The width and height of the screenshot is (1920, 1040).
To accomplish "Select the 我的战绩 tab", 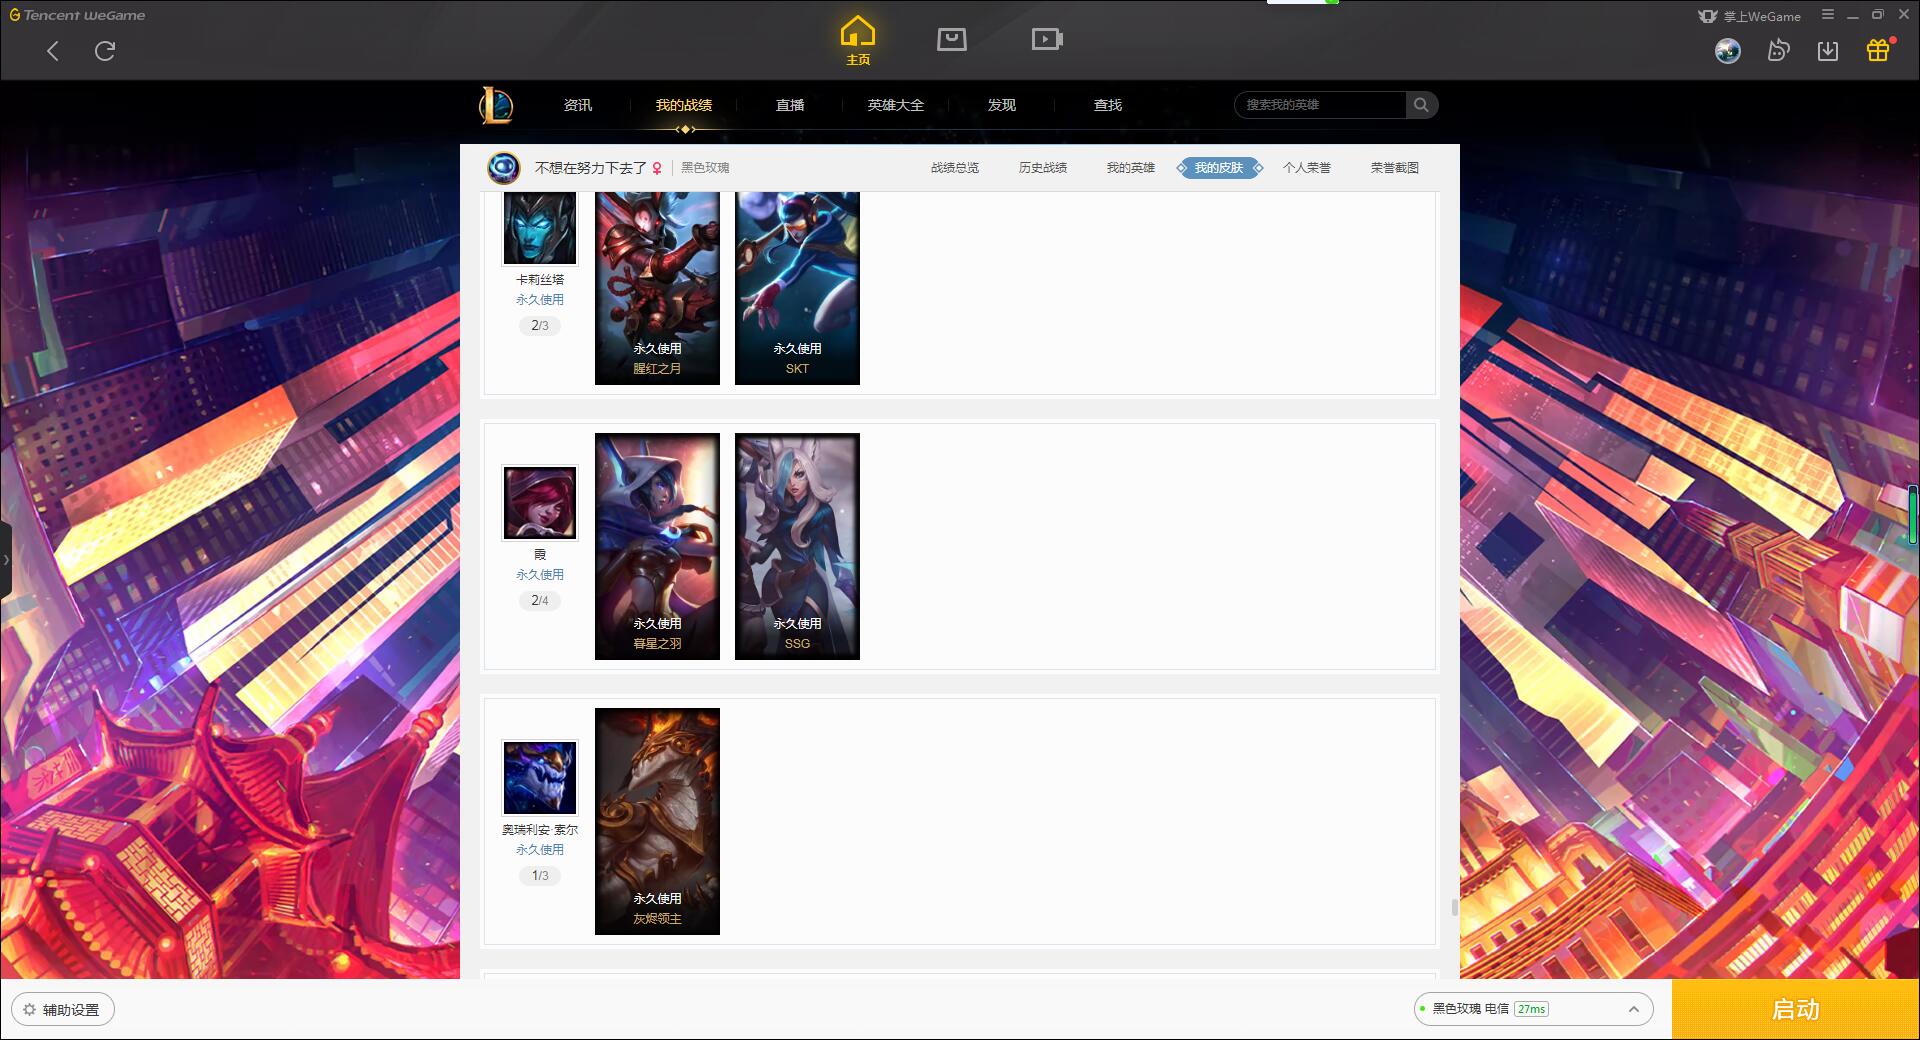I will 684,105.
